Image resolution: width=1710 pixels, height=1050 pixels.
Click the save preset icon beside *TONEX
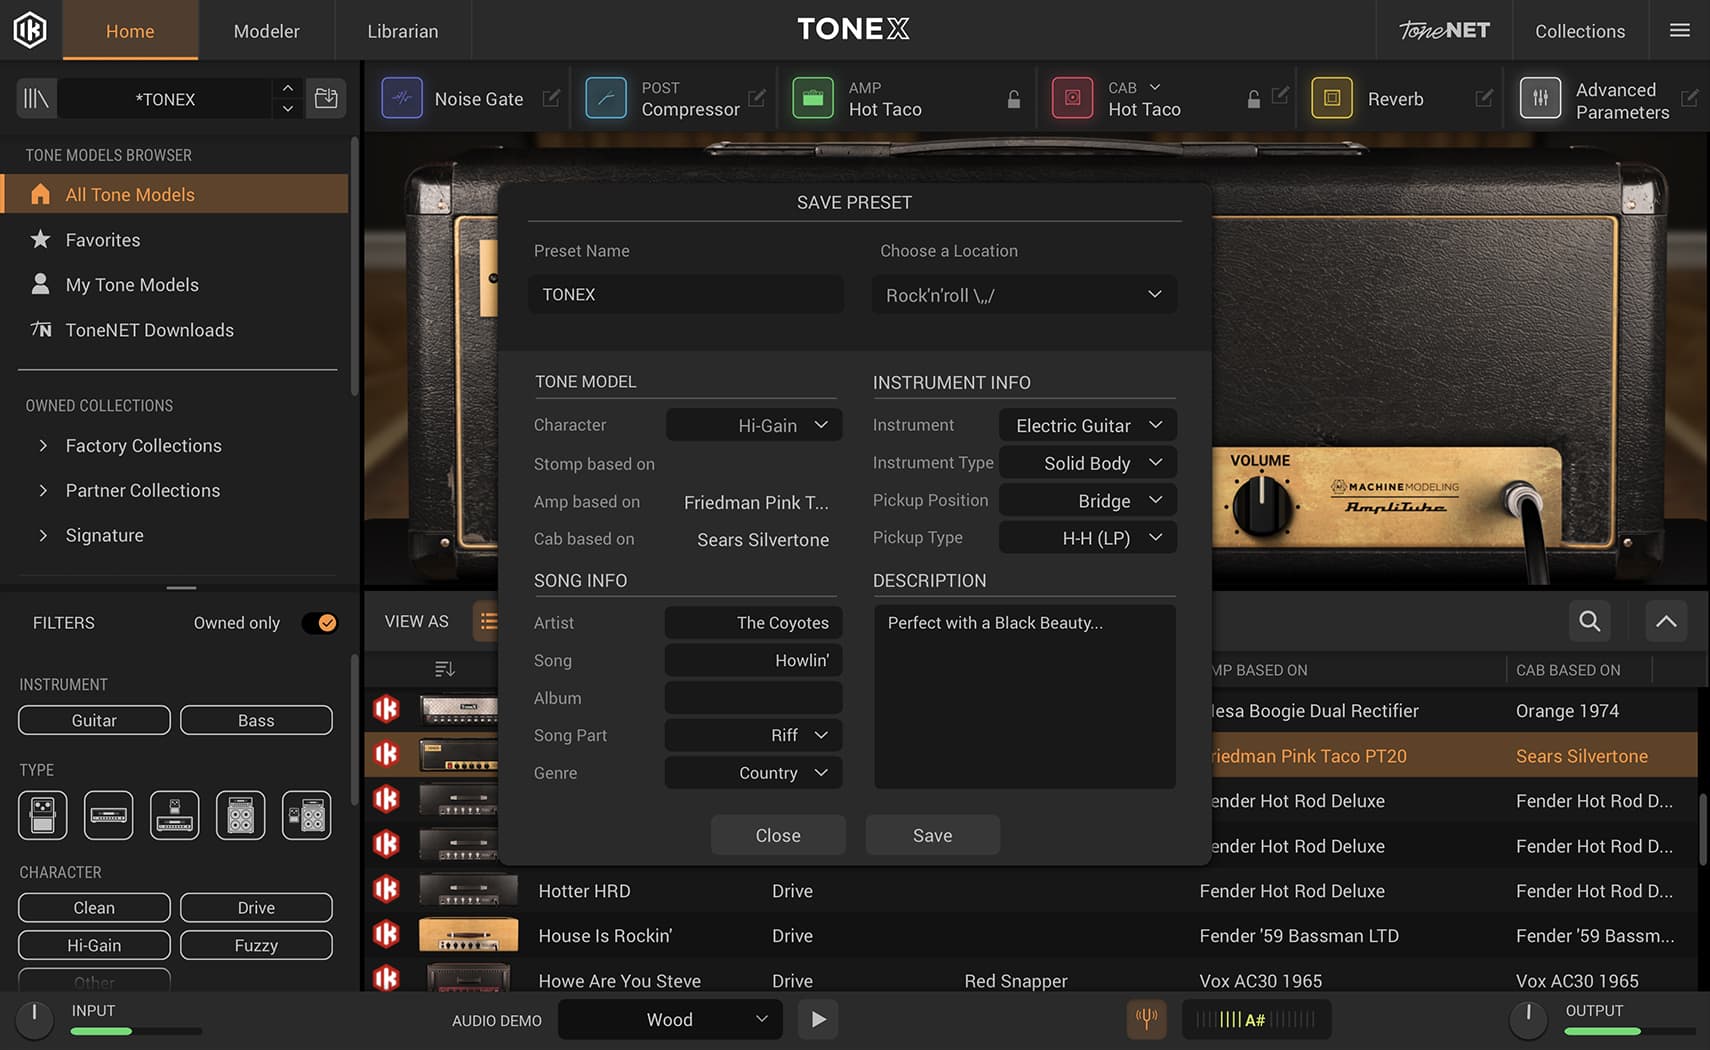[326, 98]
